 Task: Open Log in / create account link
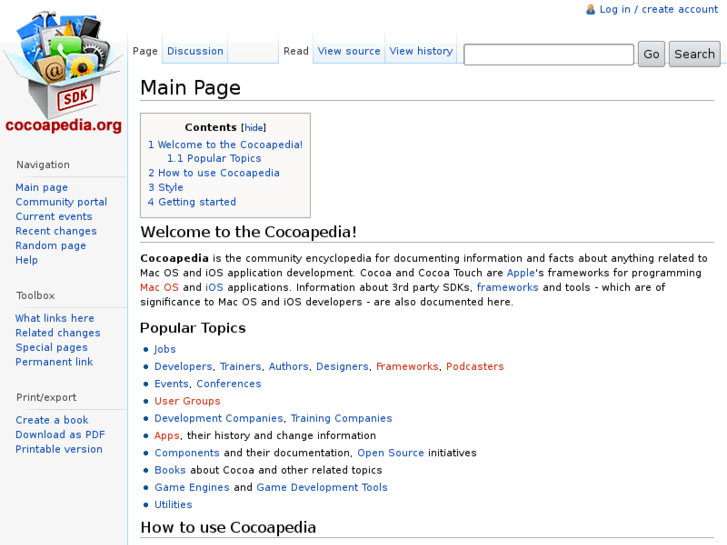click(658, 9)
